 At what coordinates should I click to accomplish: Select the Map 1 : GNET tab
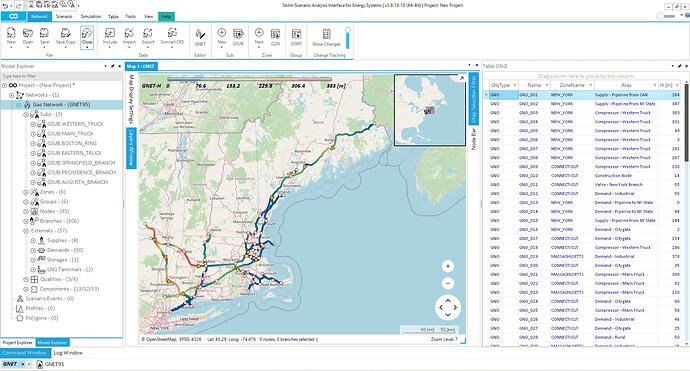pos(141,66)
